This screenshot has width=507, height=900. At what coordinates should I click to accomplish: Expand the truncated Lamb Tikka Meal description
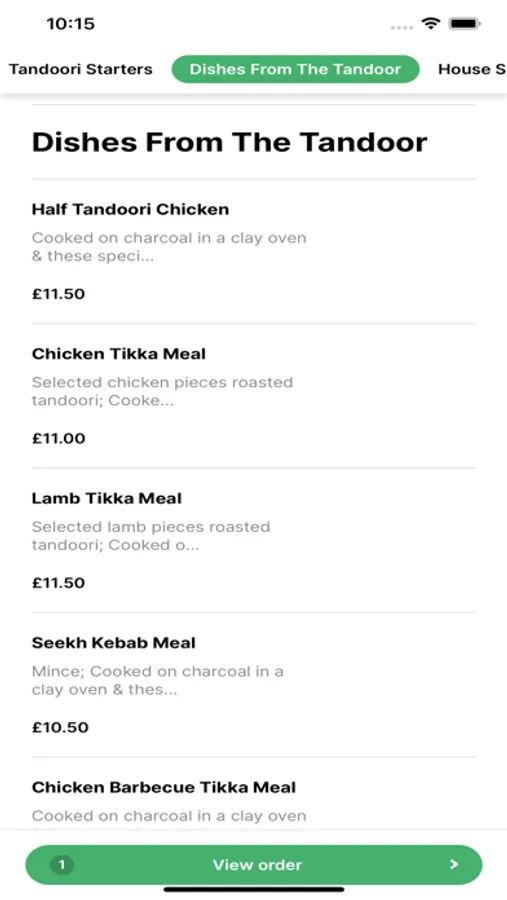click(151, 536)
